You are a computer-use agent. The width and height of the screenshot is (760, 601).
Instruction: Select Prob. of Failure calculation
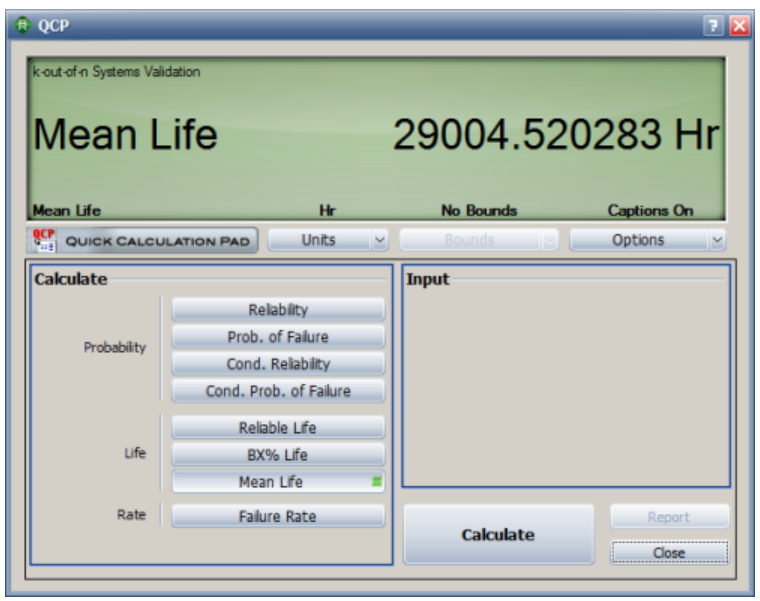[x=278, y=336]
